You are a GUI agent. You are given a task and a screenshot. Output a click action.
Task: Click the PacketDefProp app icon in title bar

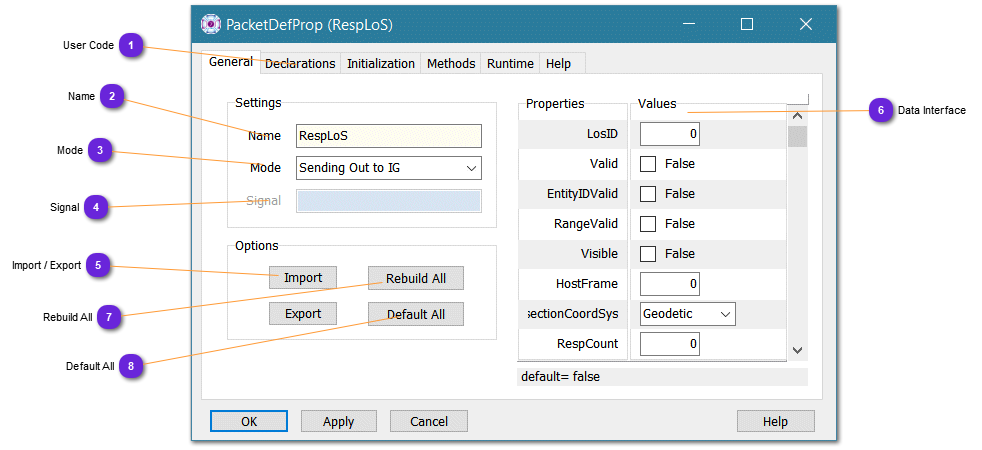[210, 24]
